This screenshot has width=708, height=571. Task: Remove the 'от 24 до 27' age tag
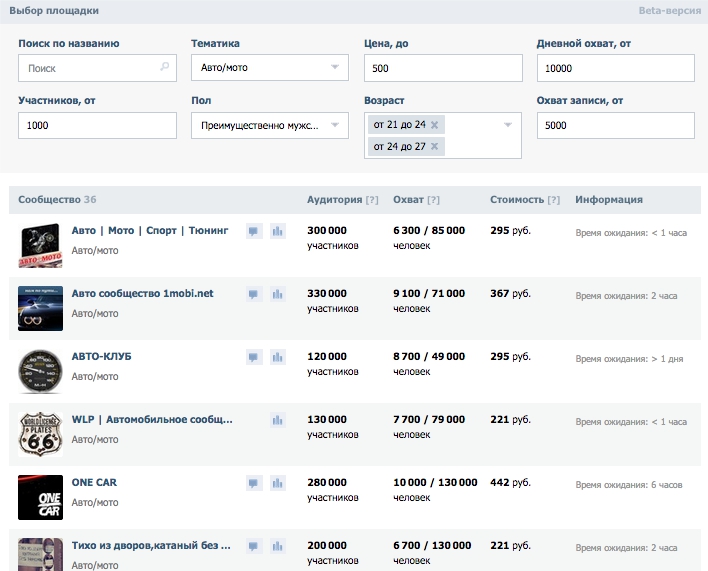tap(436, 147)
